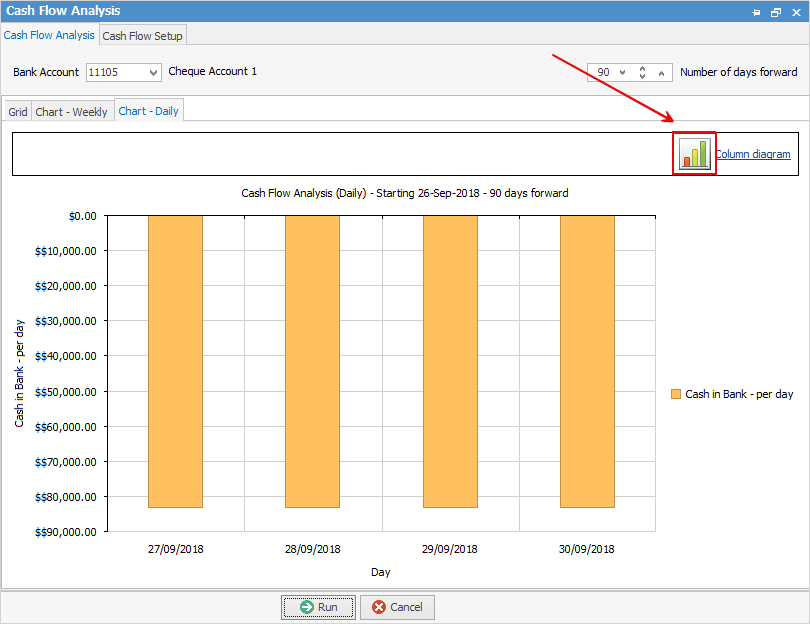Switch to the Cash Flow Setup tab

tap(143, 36)
